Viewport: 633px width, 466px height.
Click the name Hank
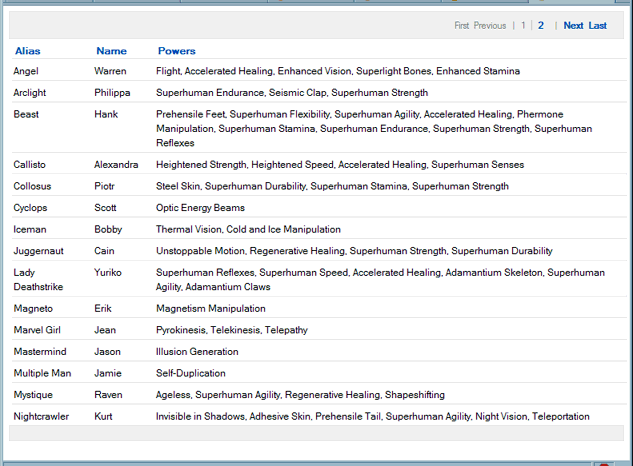[x=106, y=114]
